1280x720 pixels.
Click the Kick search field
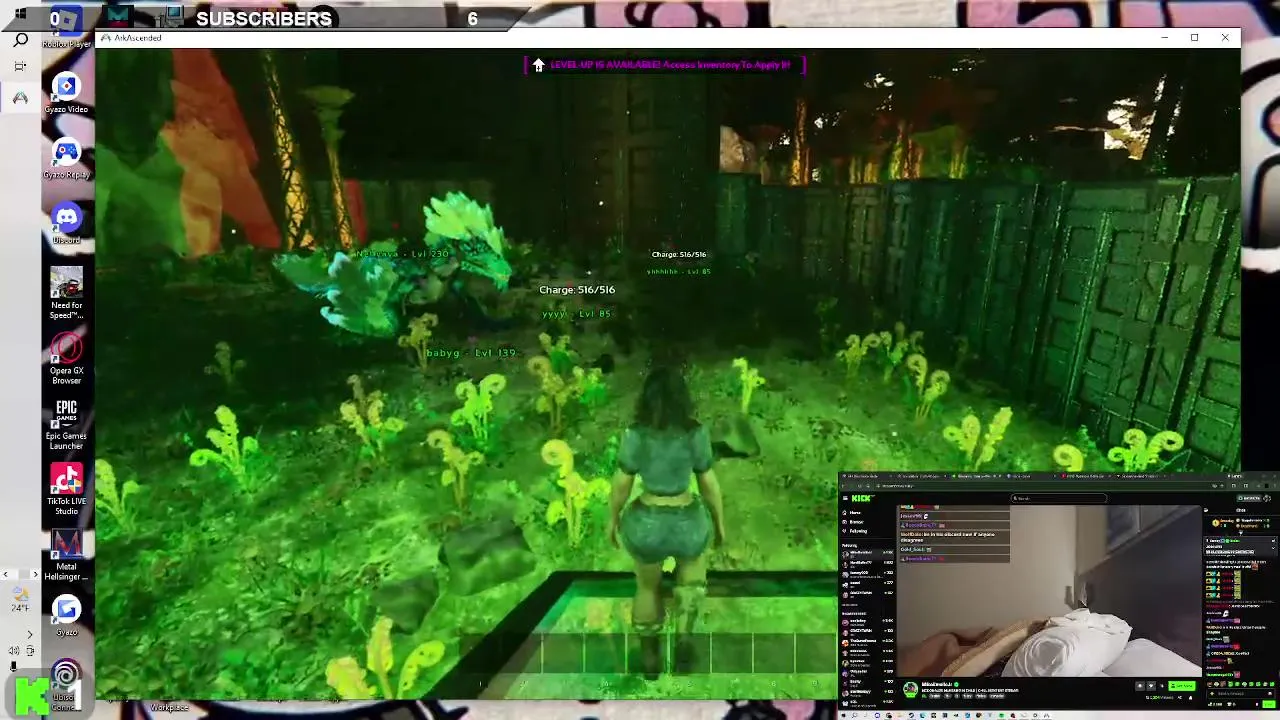tap(1058, 498)
